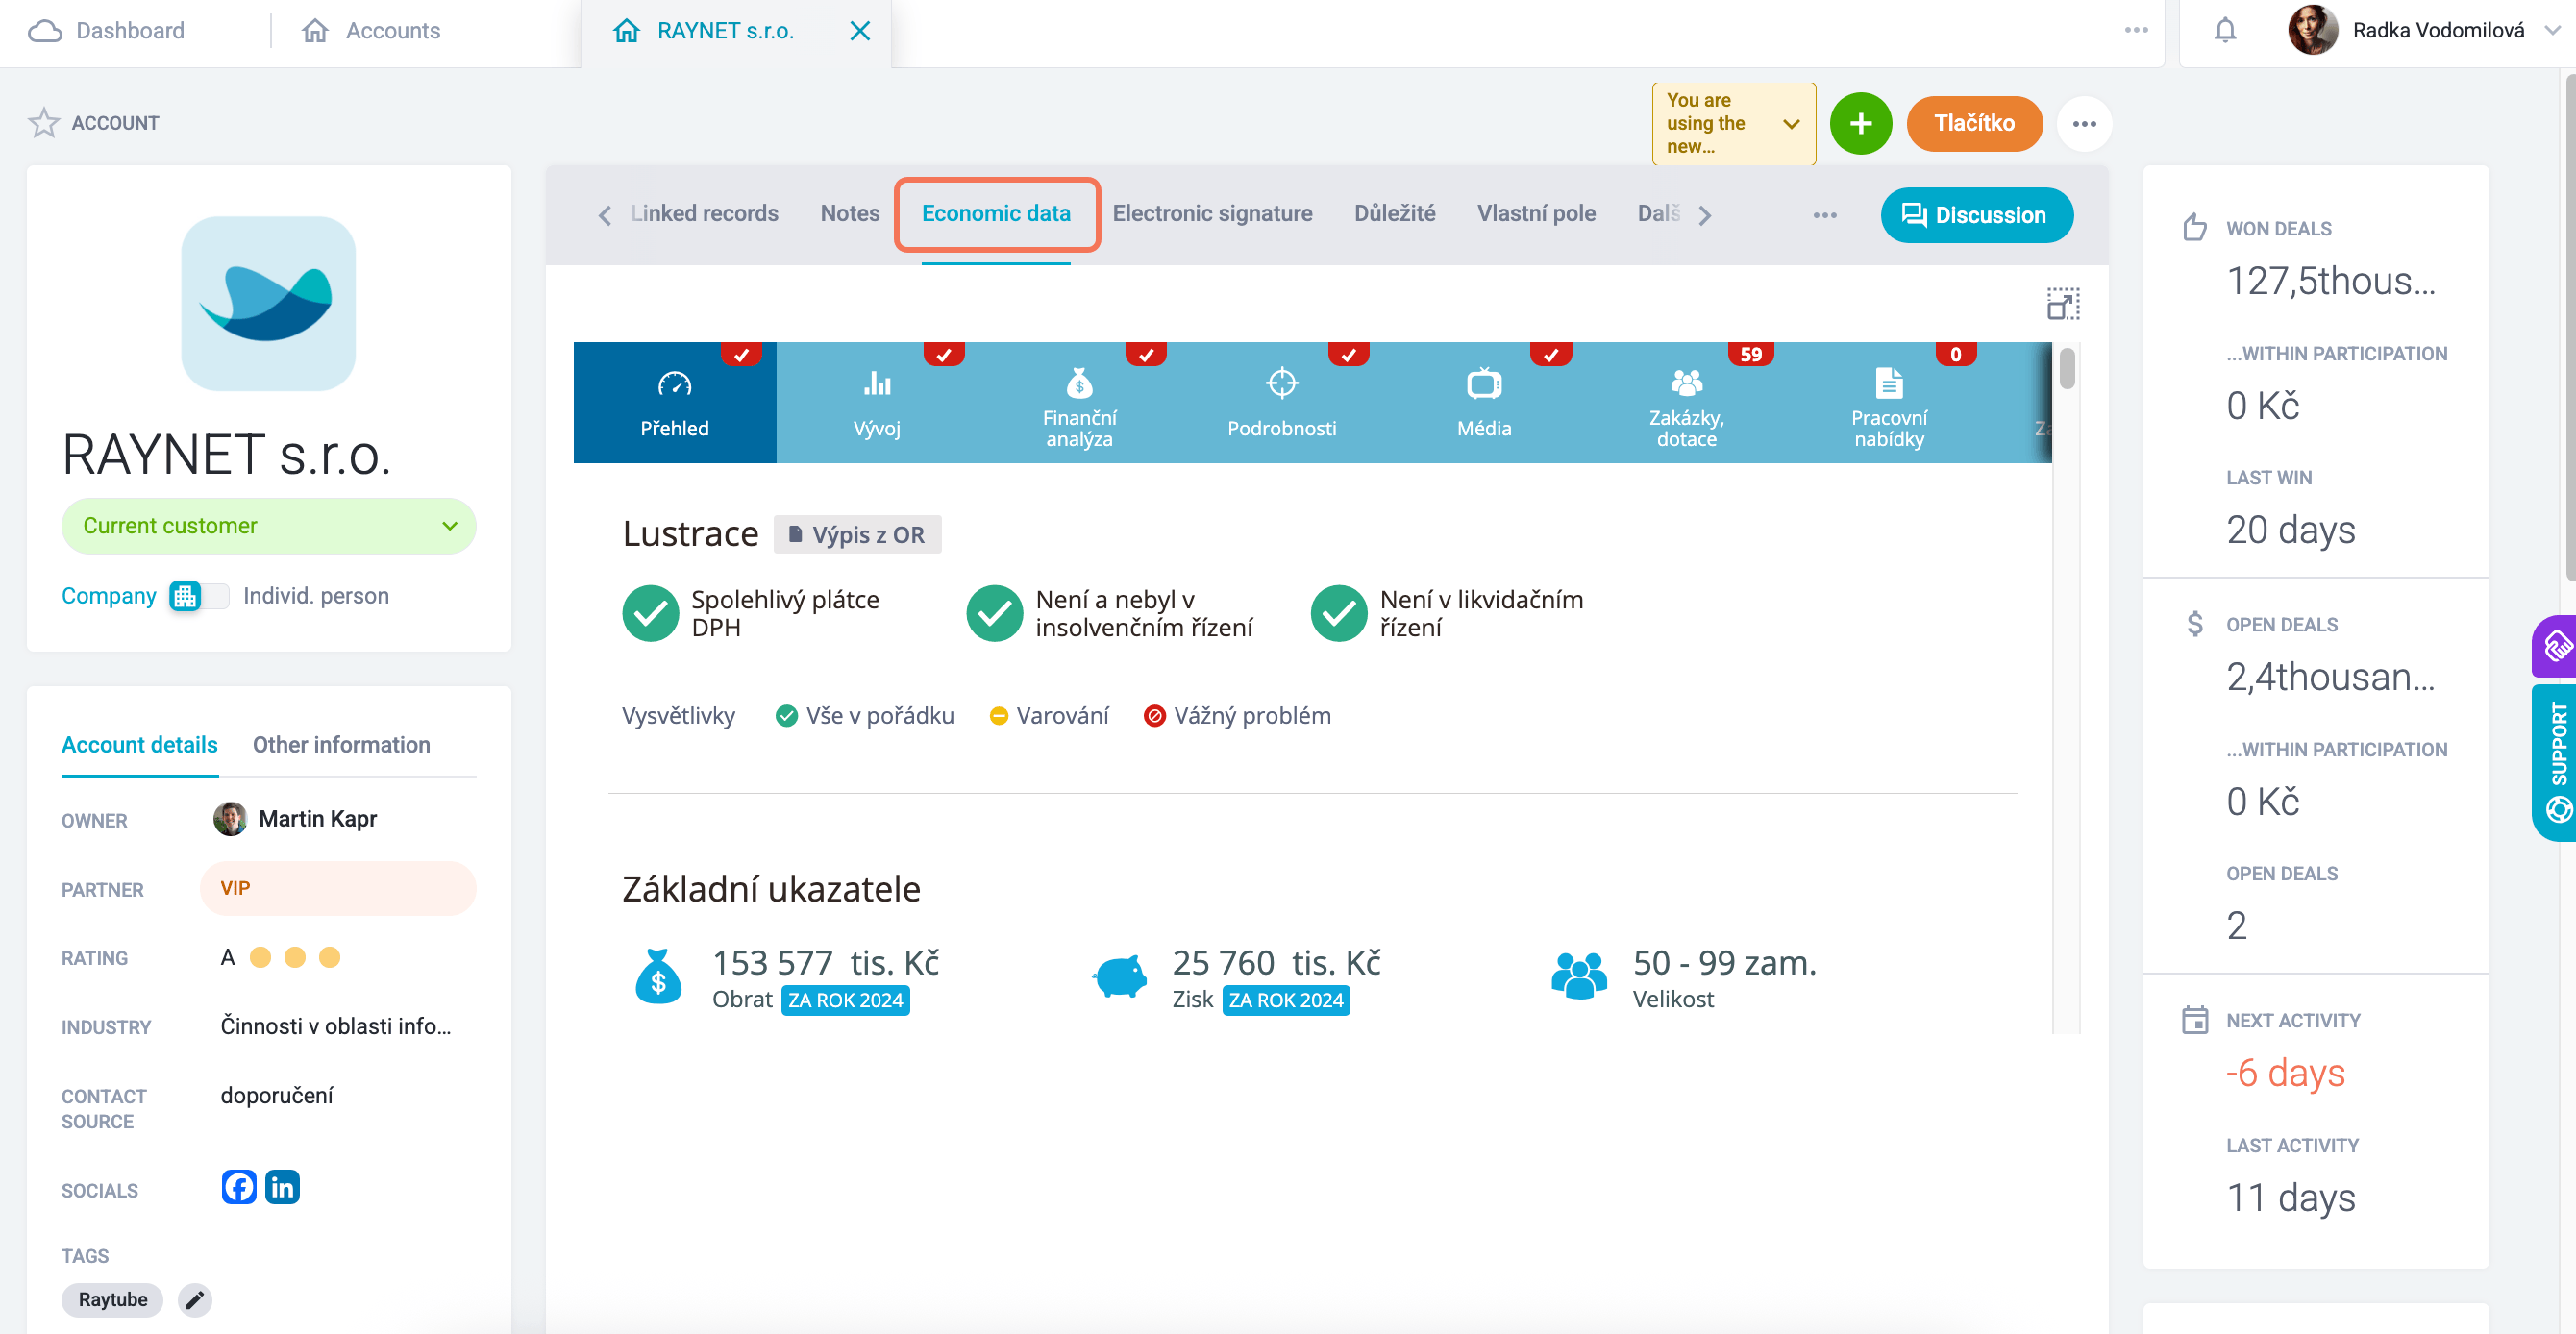This screenshot has height=1334, width=2576.
Task: Close the RAYNET s.r.o. tab
Action: click(859, 31)
